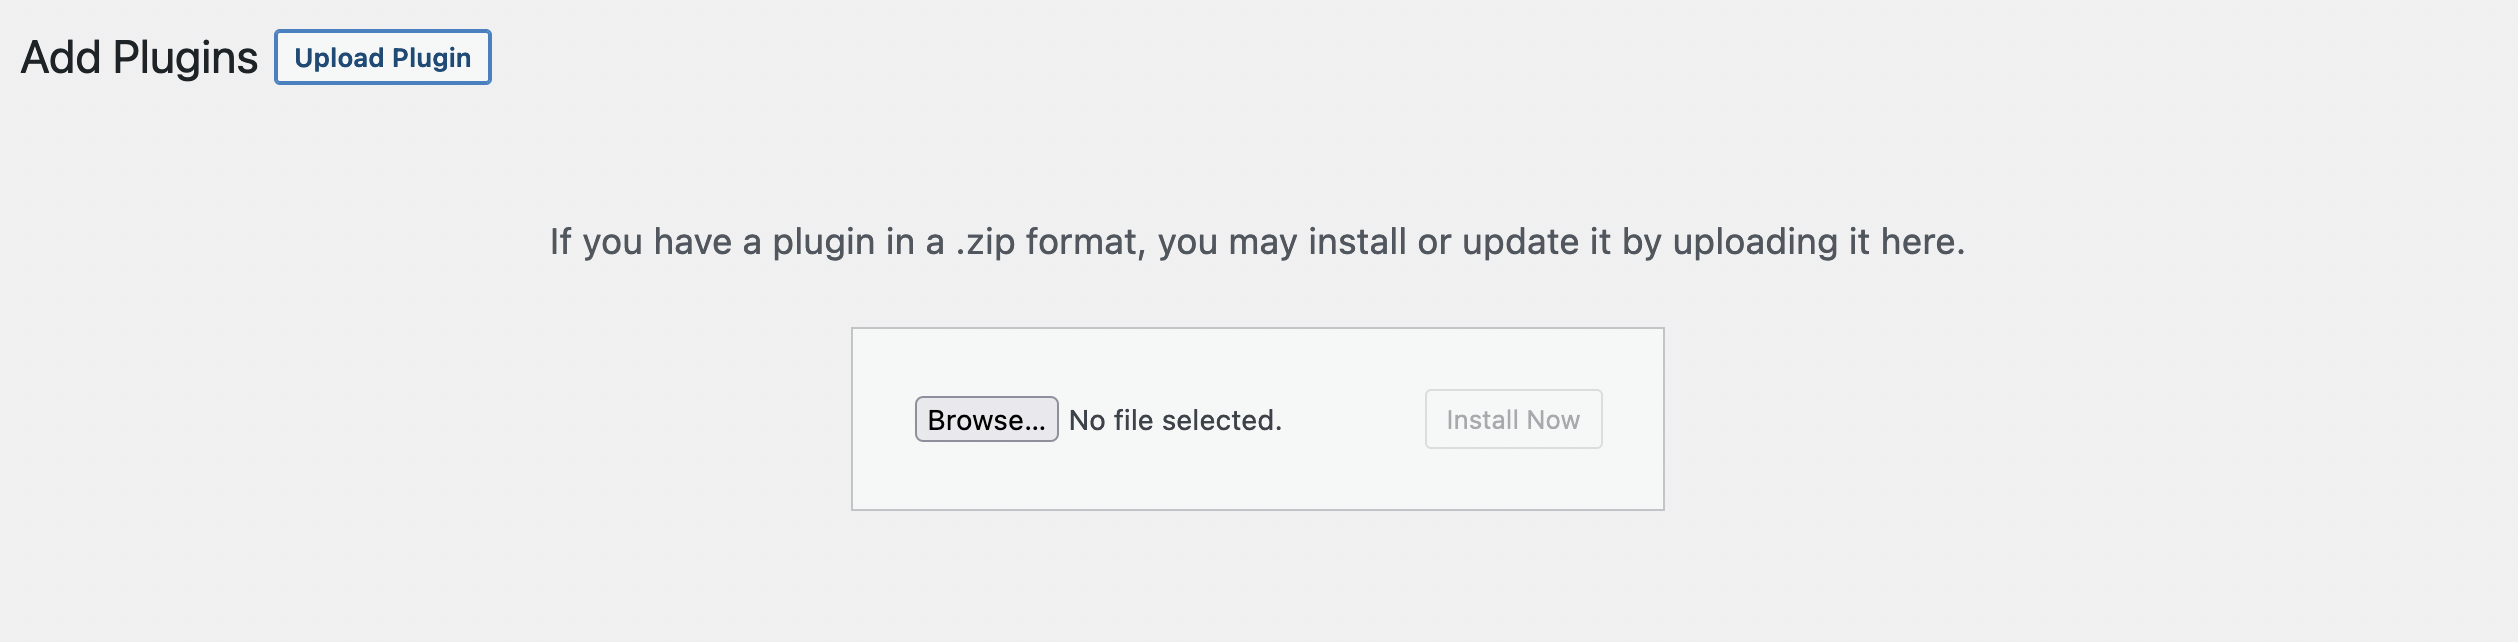Click the word "Add" in the heading
The height and width of the screenshot is (642, 2518).
point(61,58)
